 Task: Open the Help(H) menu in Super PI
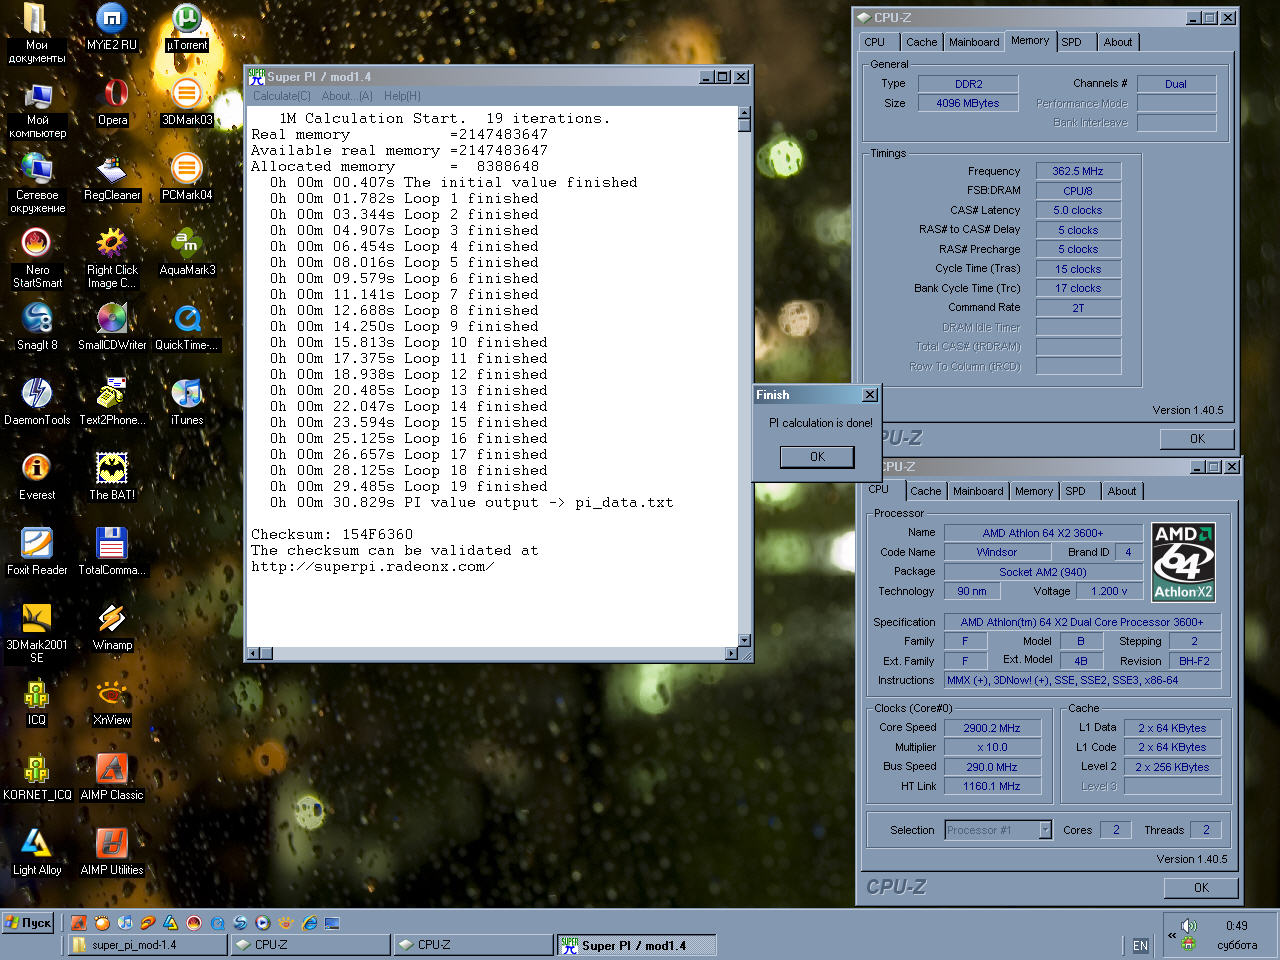[402, 96]
